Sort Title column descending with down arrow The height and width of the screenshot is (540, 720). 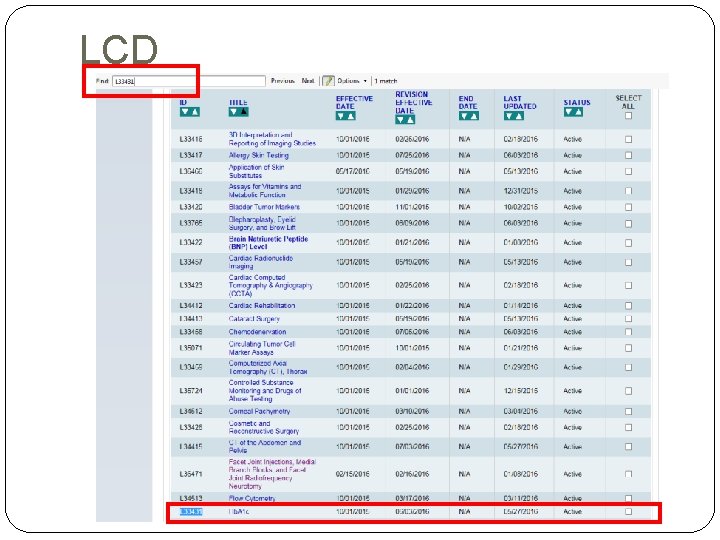tap(233, 112)
